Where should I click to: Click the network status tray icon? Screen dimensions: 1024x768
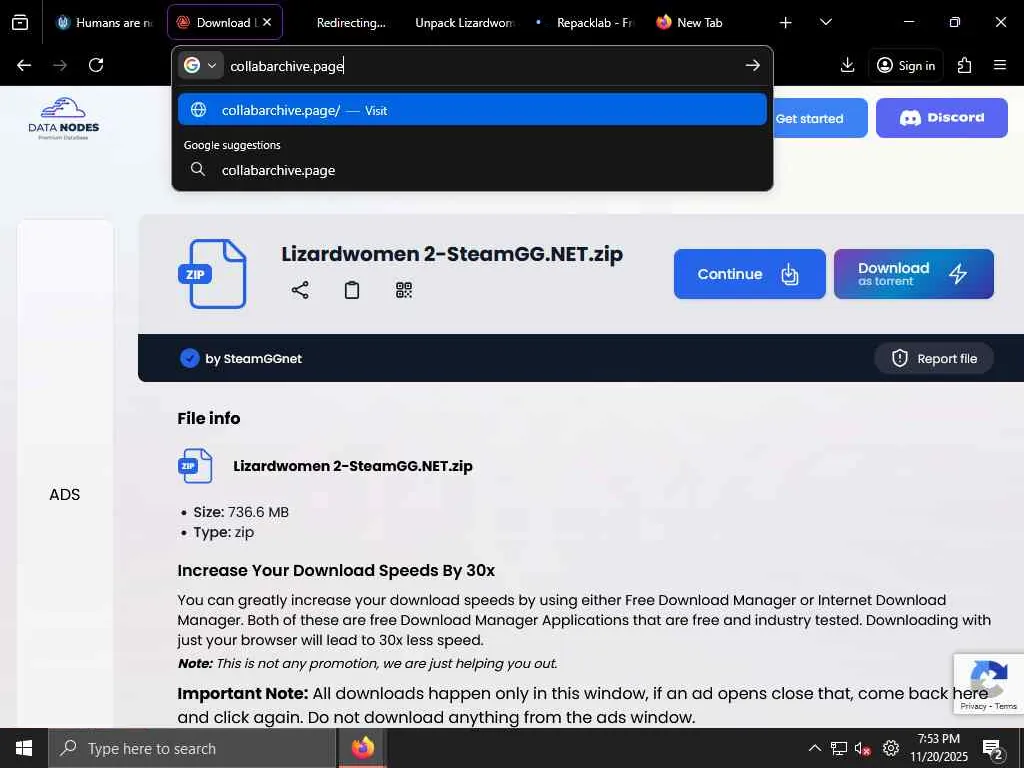[x=839, y=748]
